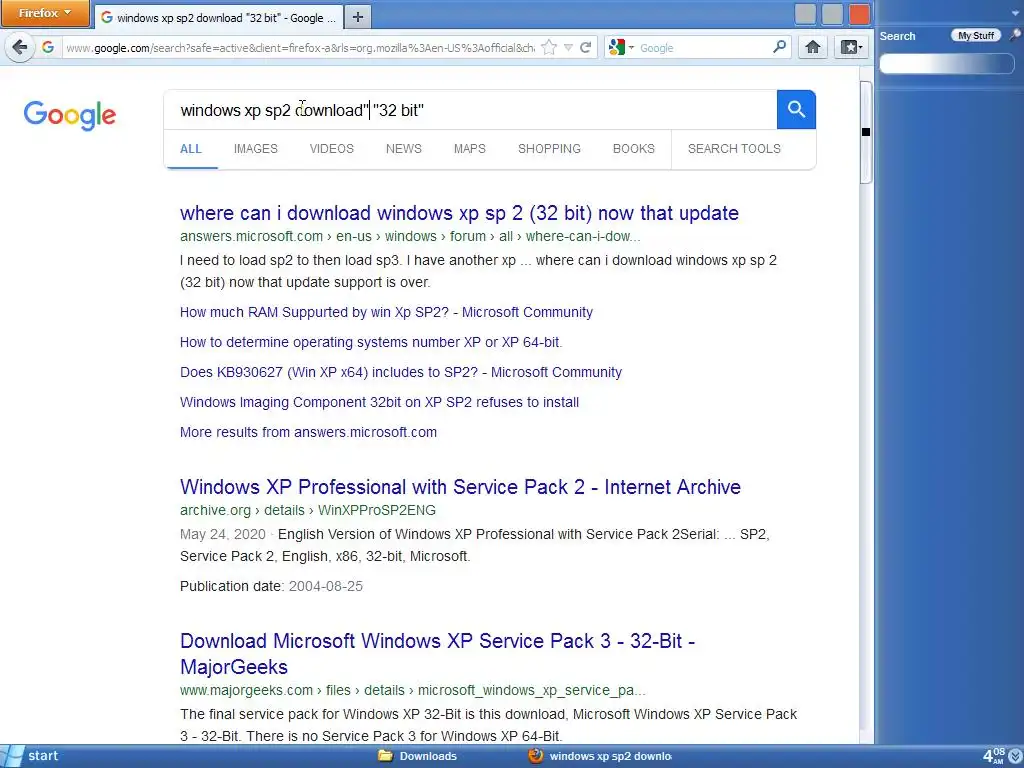This screenshot has width=1024, height=768.
Task: Open the Bookmarks menu button
Action: coord(851,47)
